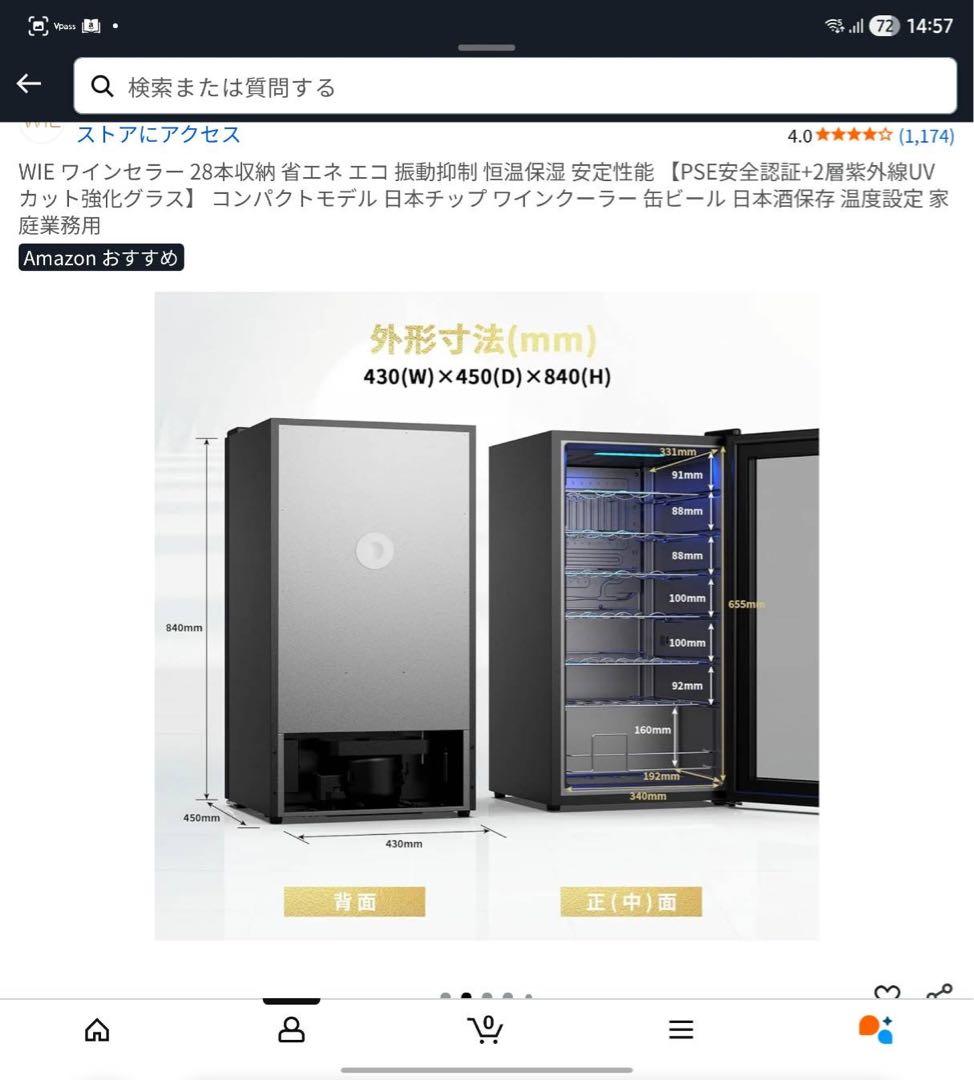
Task: Open the ストアにアクセス store link
Action: [x=158, y=134]
